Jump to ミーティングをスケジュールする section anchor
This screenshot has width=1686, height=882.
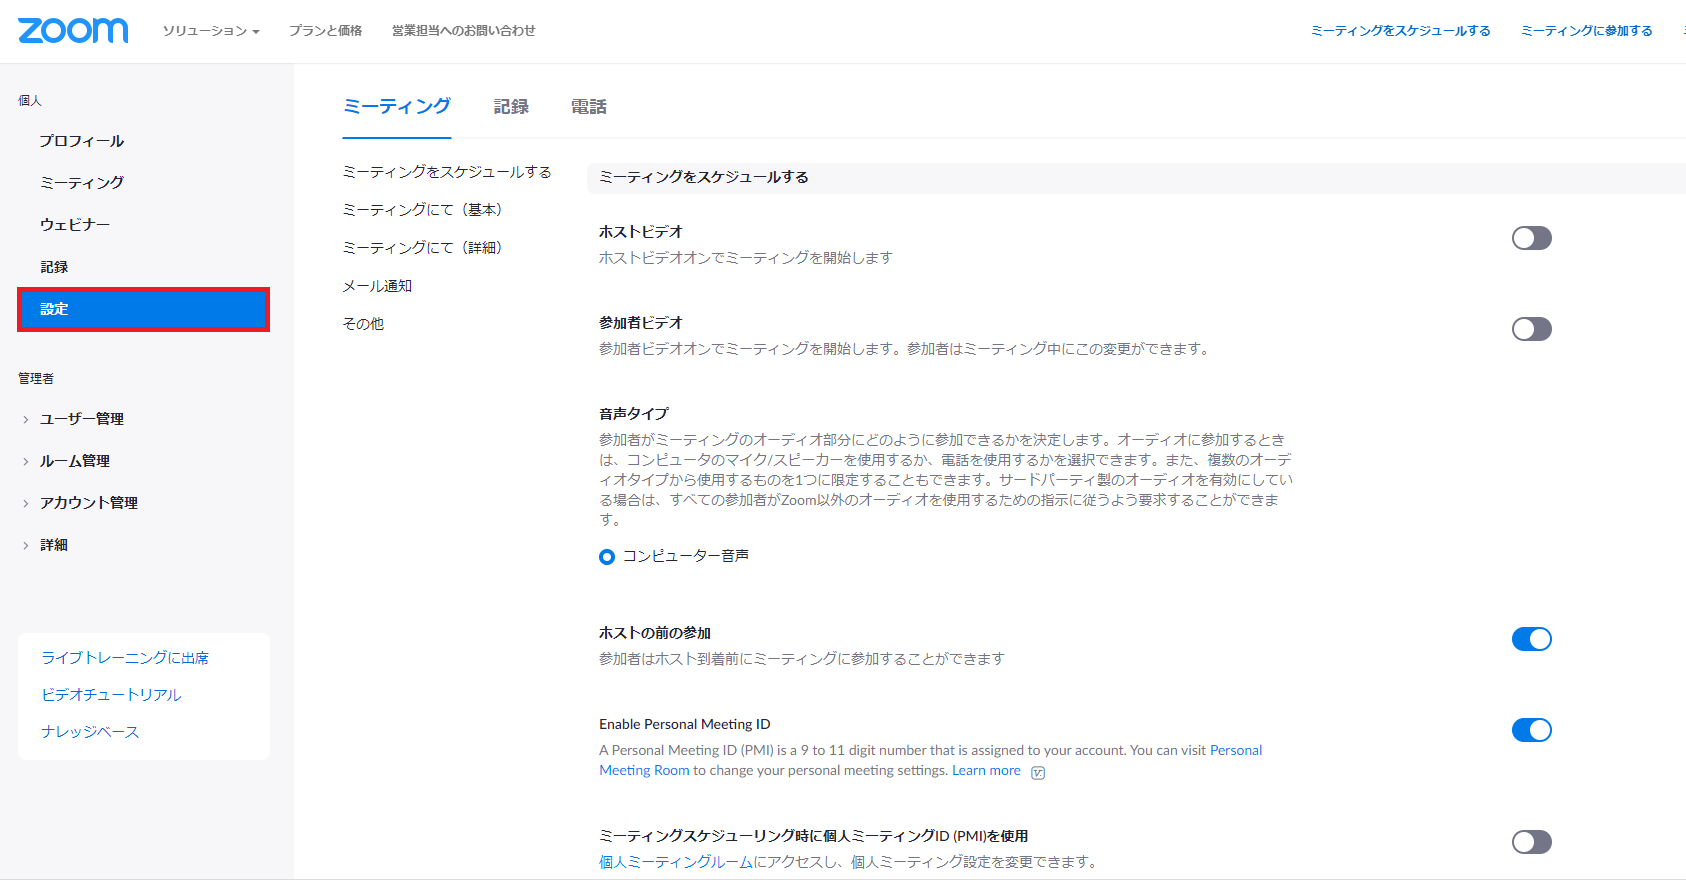click(447, 172)
